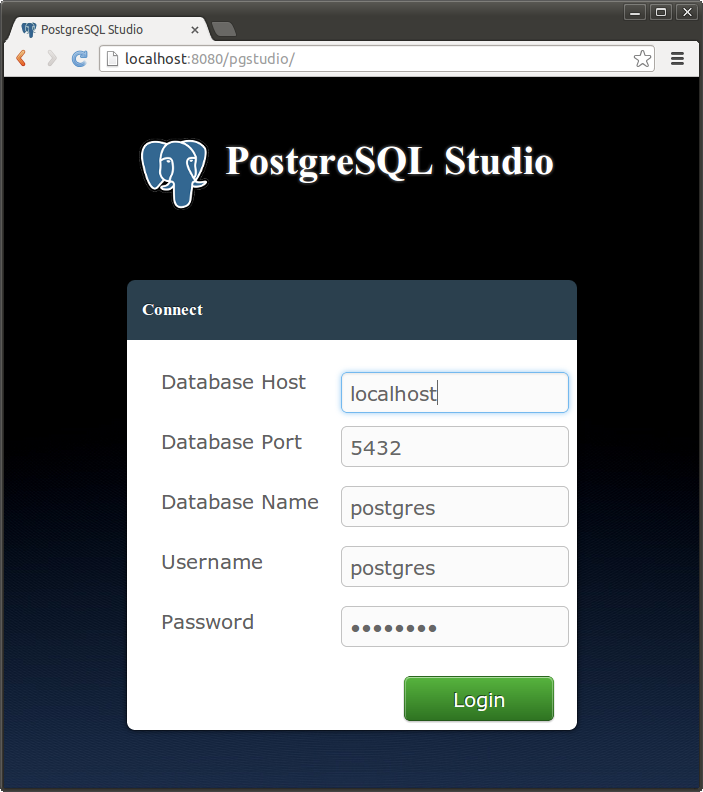This screenshot has width=703, height=792.
Task: Click the 'Username' label
Action: pyautogui.click(x=212, y=562)
